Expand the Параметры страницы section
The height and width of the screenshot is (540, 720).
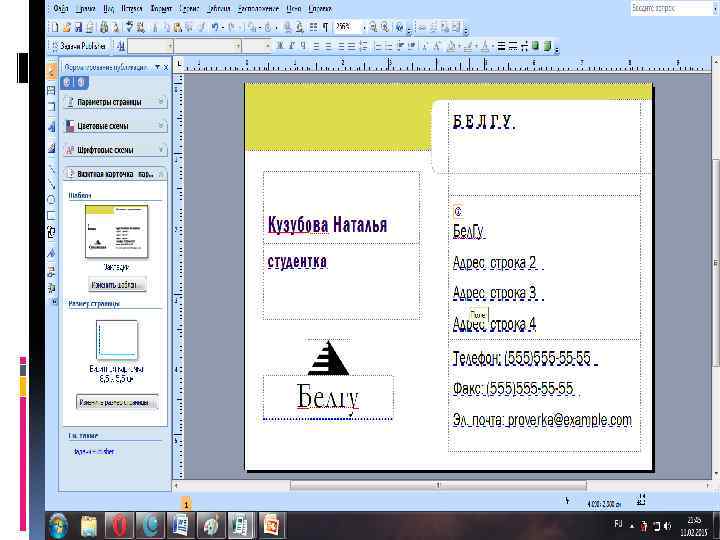[115, 102]
